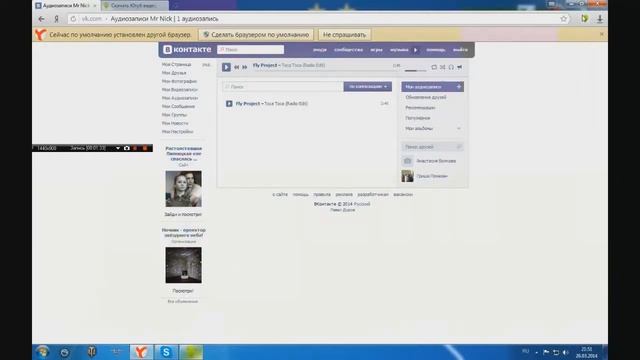Click Сделать браузером по умолчанию button
Image resolution: width=640 pixels, height=360 pixels.
pos(256,35)
